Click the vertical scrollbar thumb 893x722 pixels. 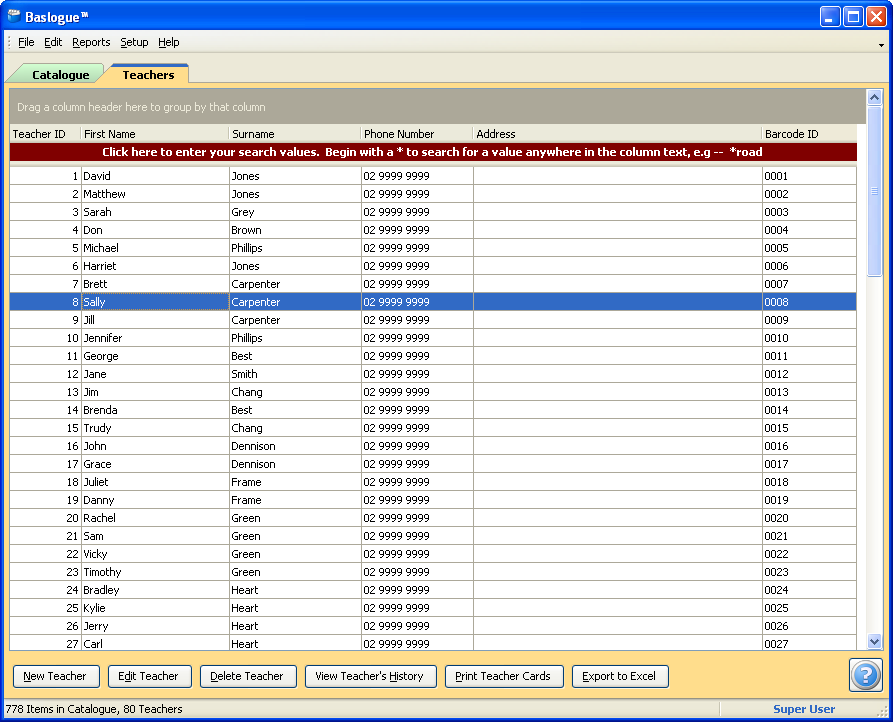coord(874,191)
